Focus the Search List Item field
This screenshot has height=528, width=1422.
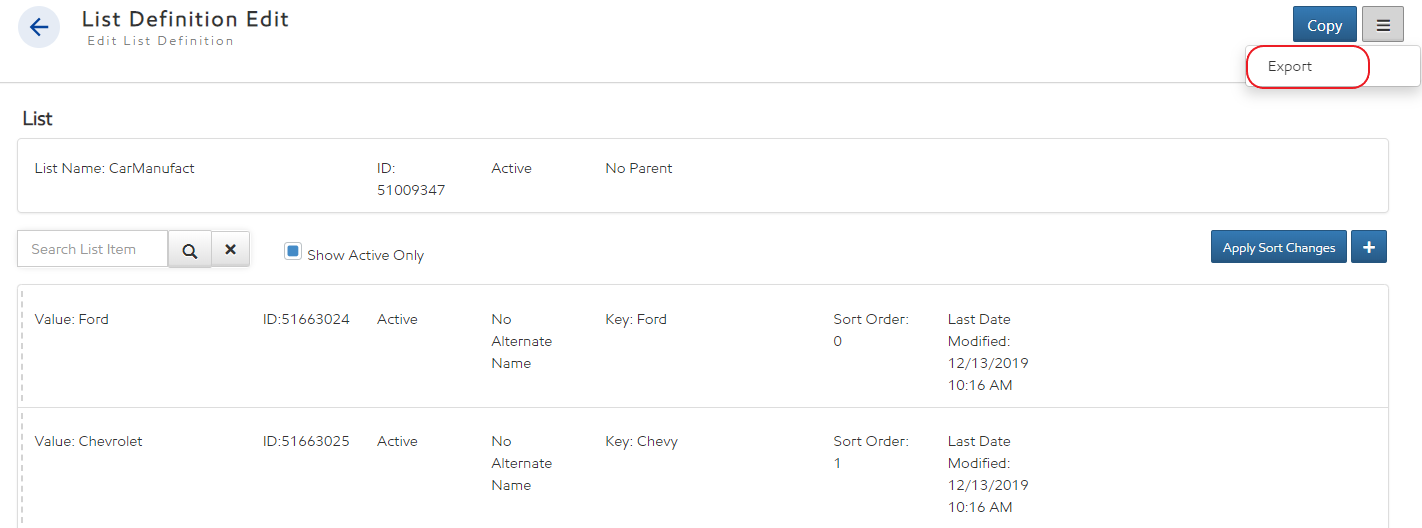pos(93,249)
